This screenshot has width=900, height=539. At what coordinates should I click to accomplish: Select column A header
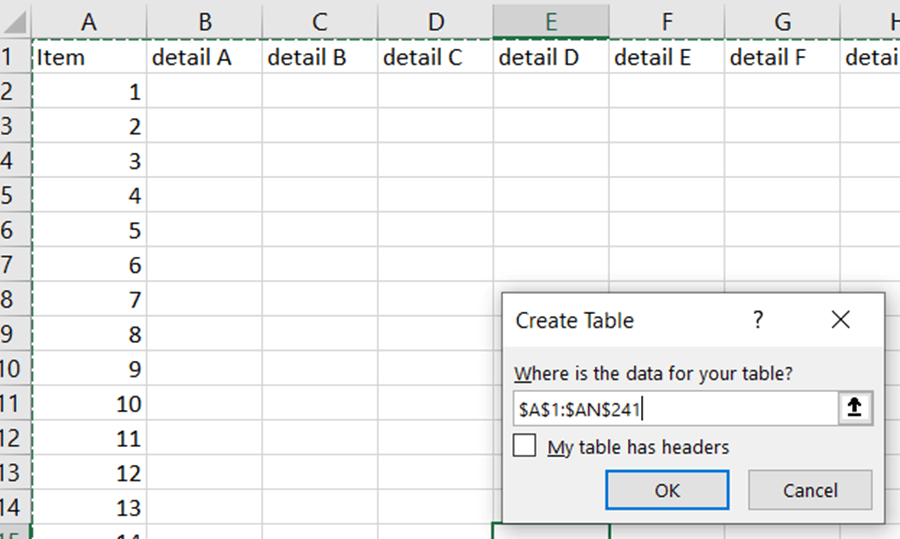(x=89, y=22)
